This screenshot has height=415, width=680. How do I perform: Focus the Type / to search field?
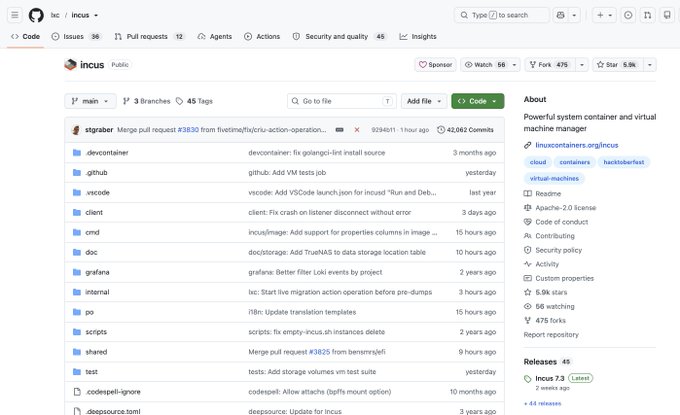(501, 15)
